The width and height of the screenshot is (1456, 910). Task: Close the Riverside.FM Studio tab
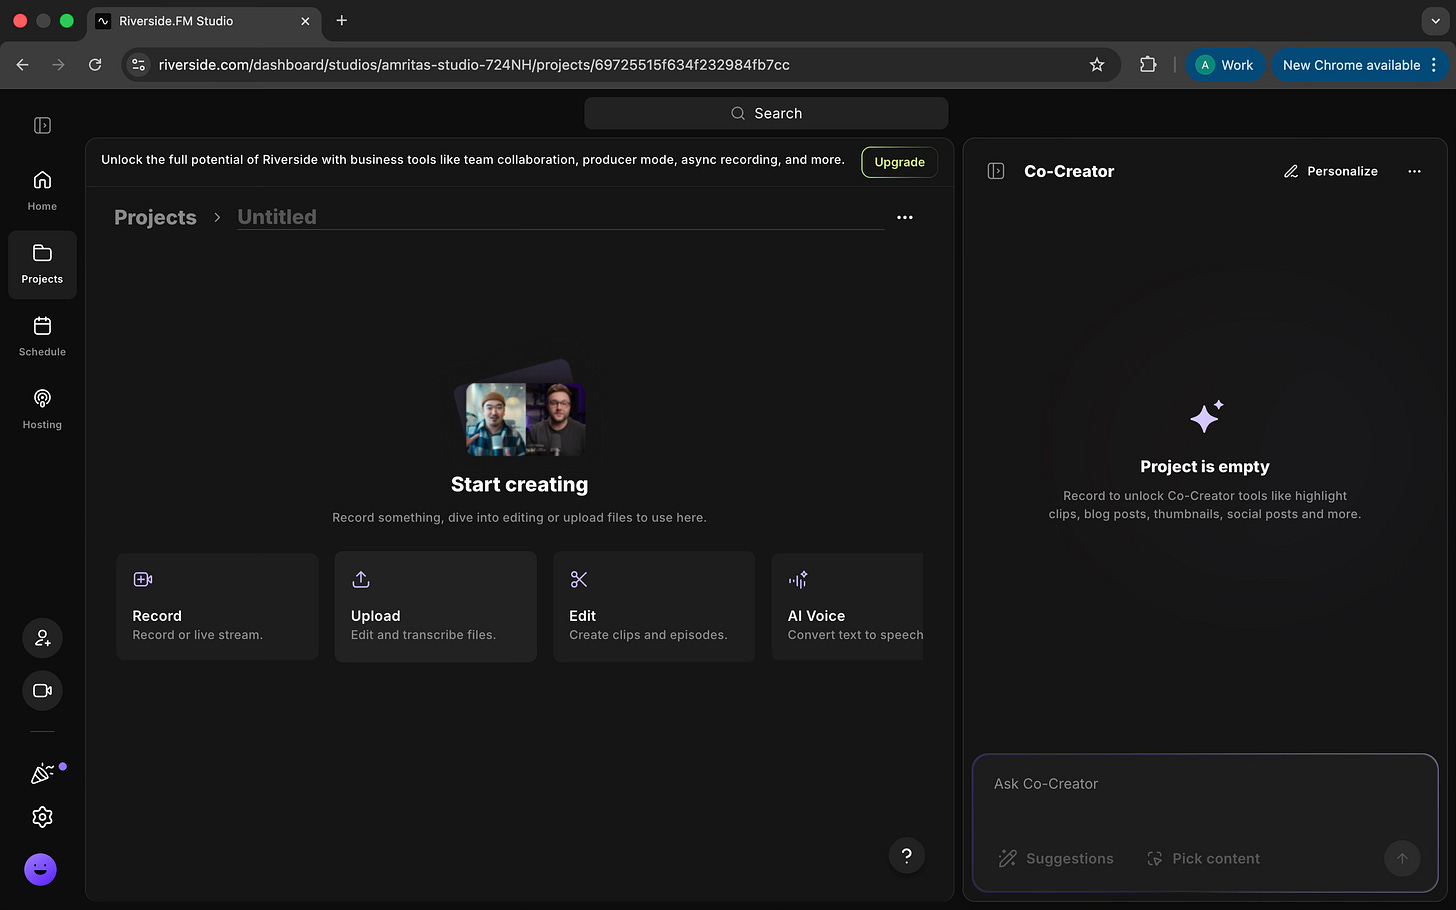[x=305, y=20]
